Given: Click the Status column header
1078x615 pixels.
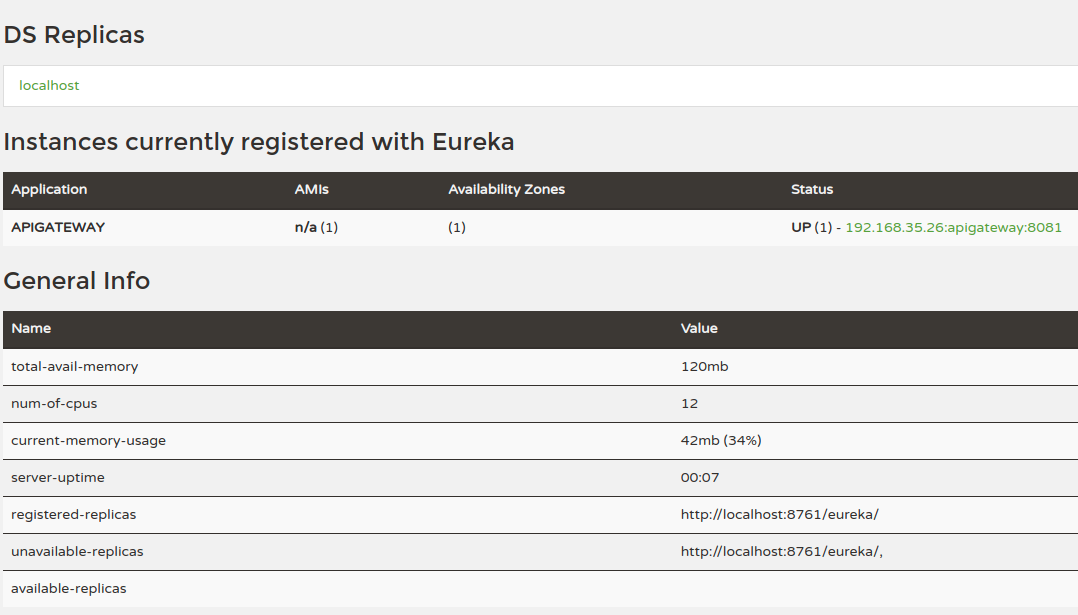Looking at the screenshot, I should (811, 190).
